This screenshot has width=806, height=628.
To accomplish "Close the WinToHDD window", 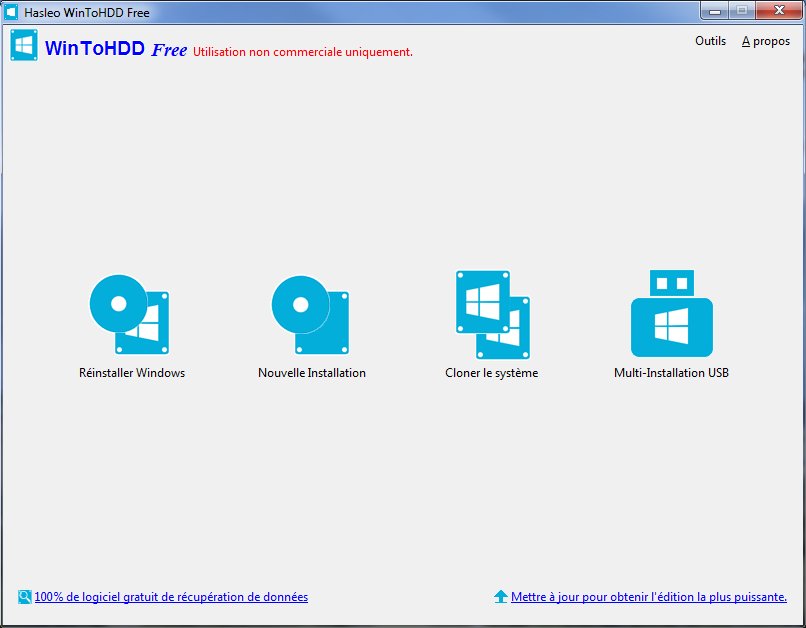I will coord(779,10).
